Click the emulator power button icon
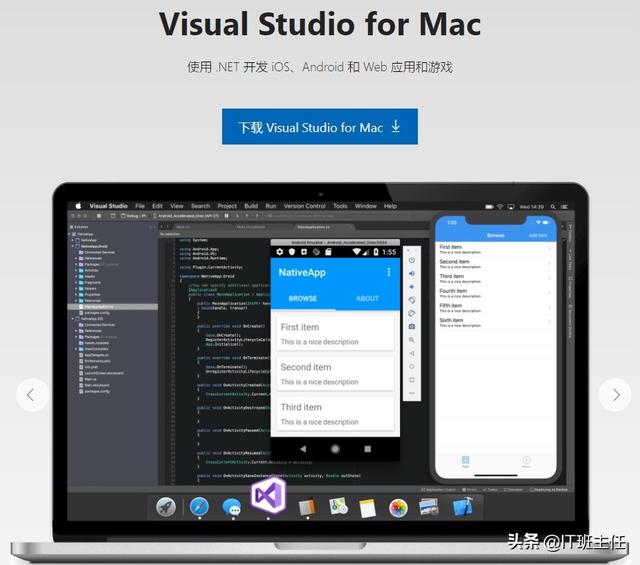The width and height of the screenshot is (640, 565). (x=412, y=260)
